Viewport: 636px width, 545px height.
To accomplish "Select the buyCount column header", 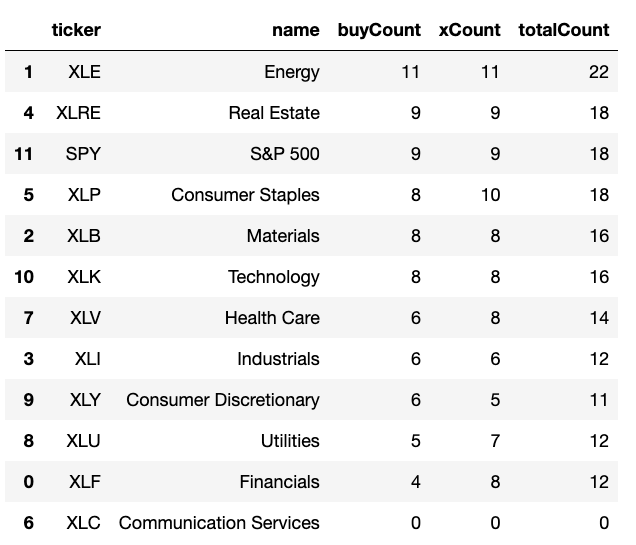I will click(380, 30).
